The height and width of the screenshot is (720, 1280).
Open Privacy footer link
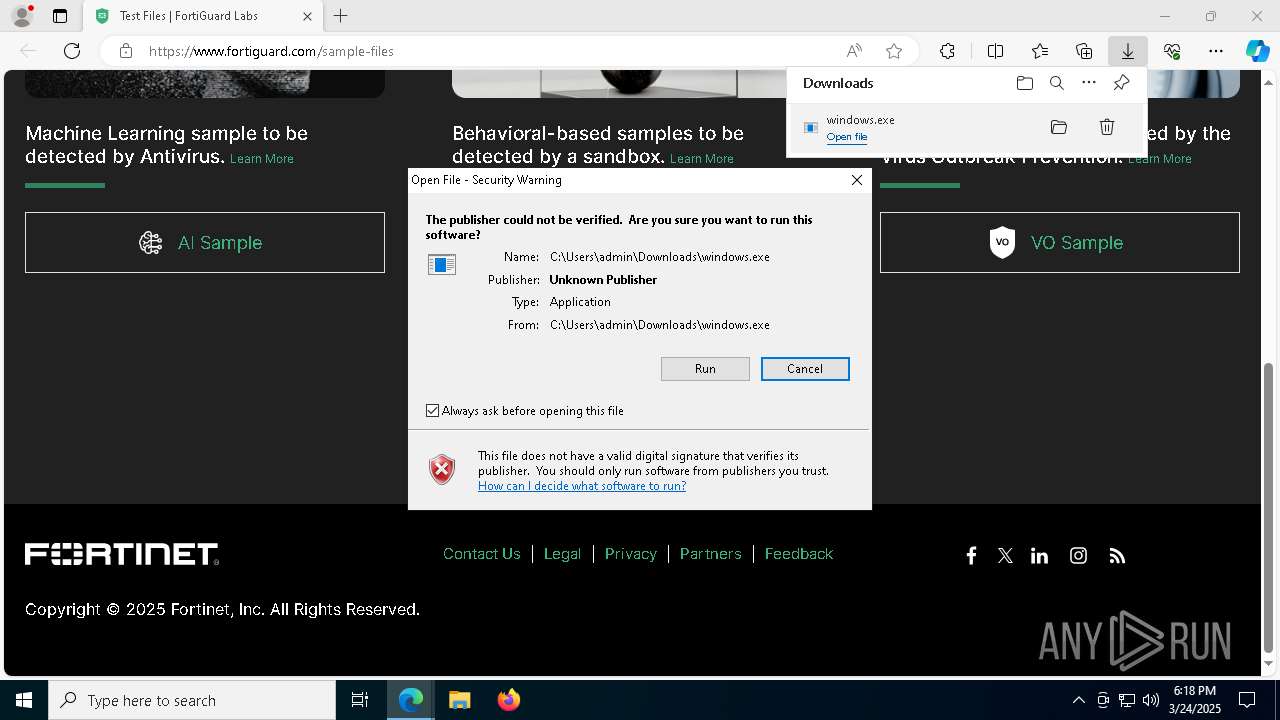pos(631,554)
